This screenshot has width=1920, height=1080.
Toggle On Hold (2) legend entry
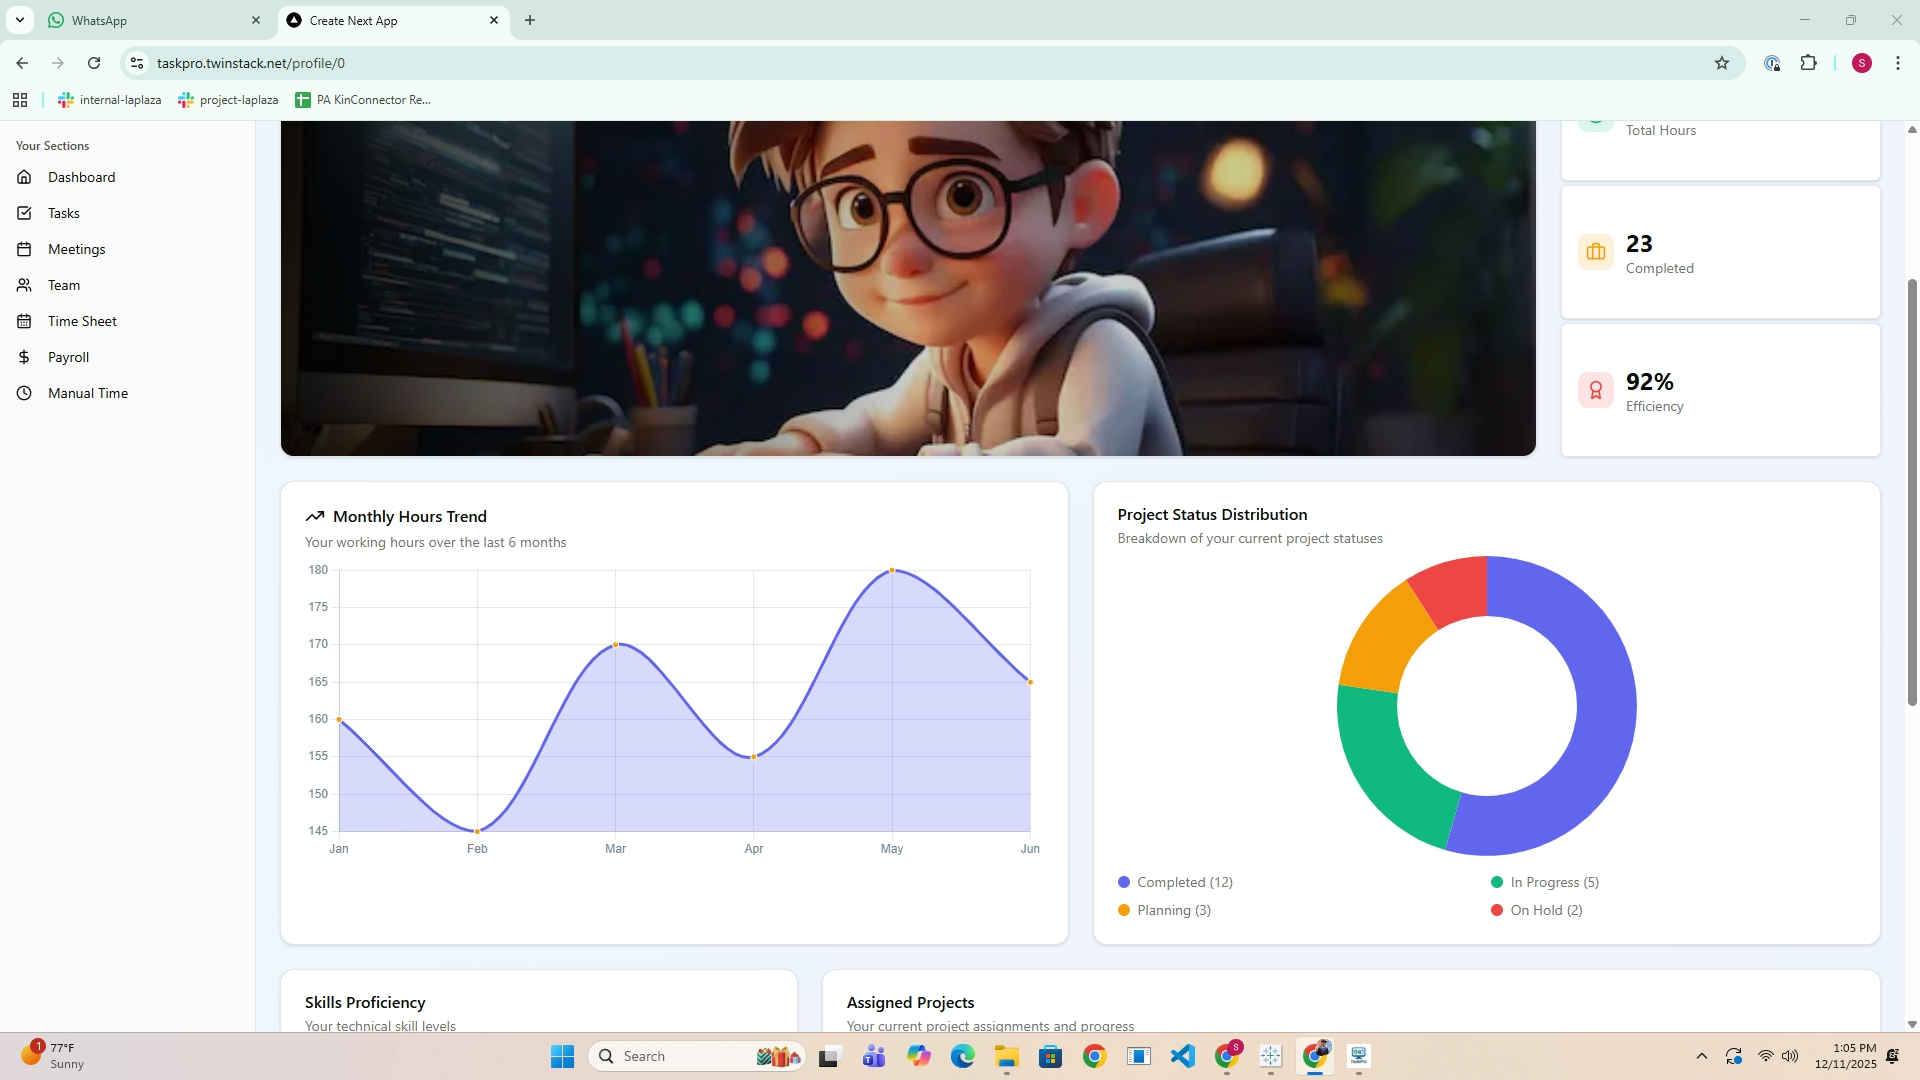1537,910
